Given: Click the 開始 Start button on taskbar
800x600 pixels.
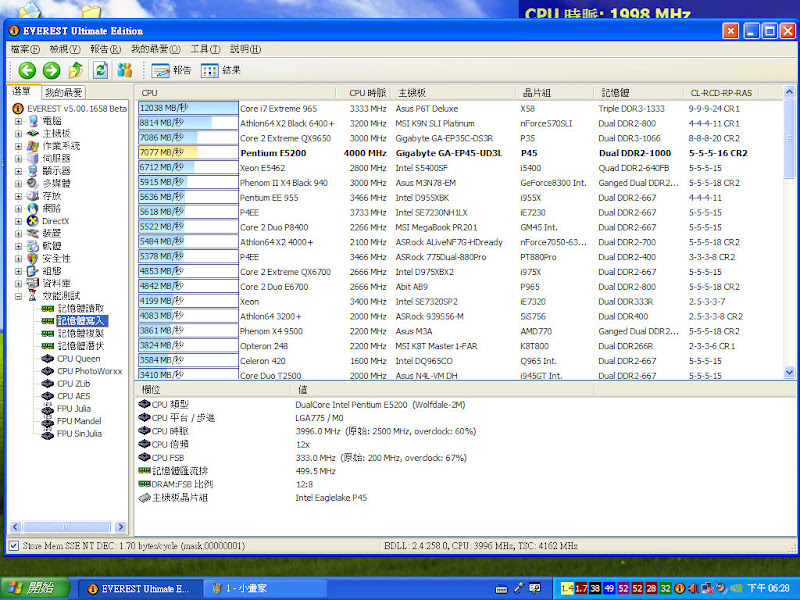Looking at the screenshot, I should pyautogui.click(x=34, y=588).
